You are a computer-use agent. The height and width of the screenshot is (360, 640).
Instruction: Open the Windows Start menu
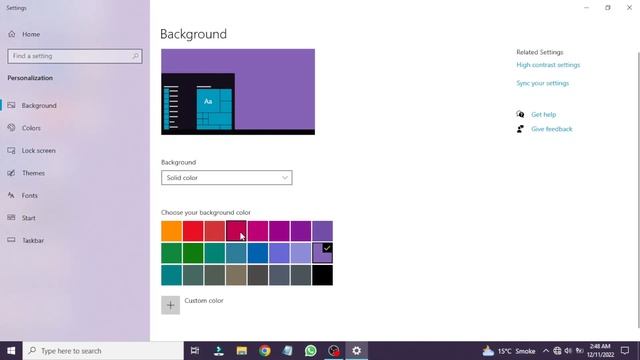11,351
